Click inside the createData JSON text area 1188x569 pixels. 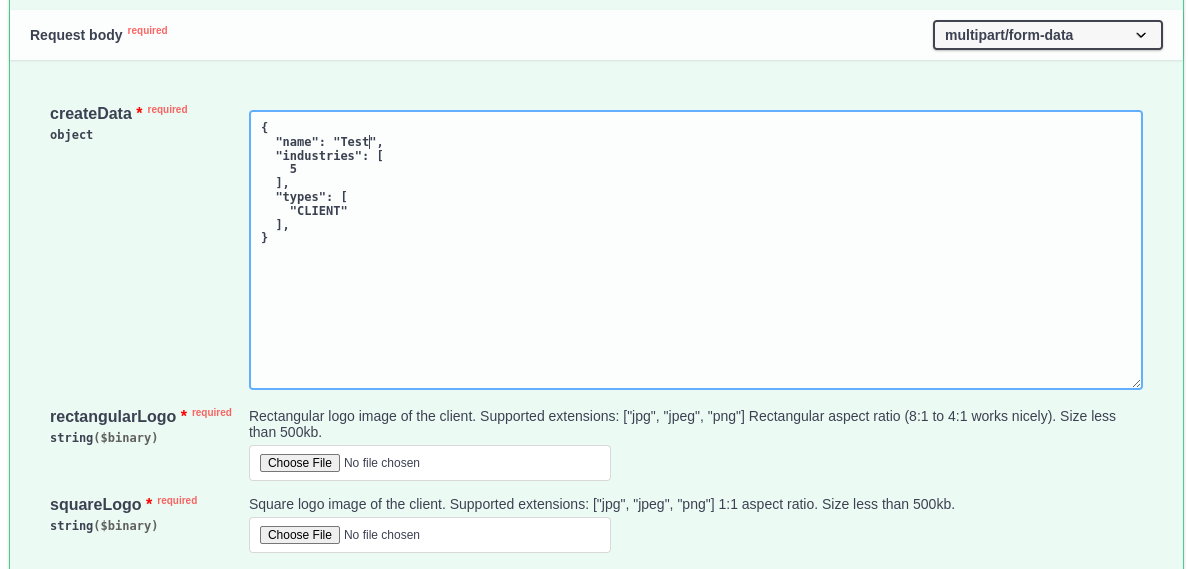[696, 250]
